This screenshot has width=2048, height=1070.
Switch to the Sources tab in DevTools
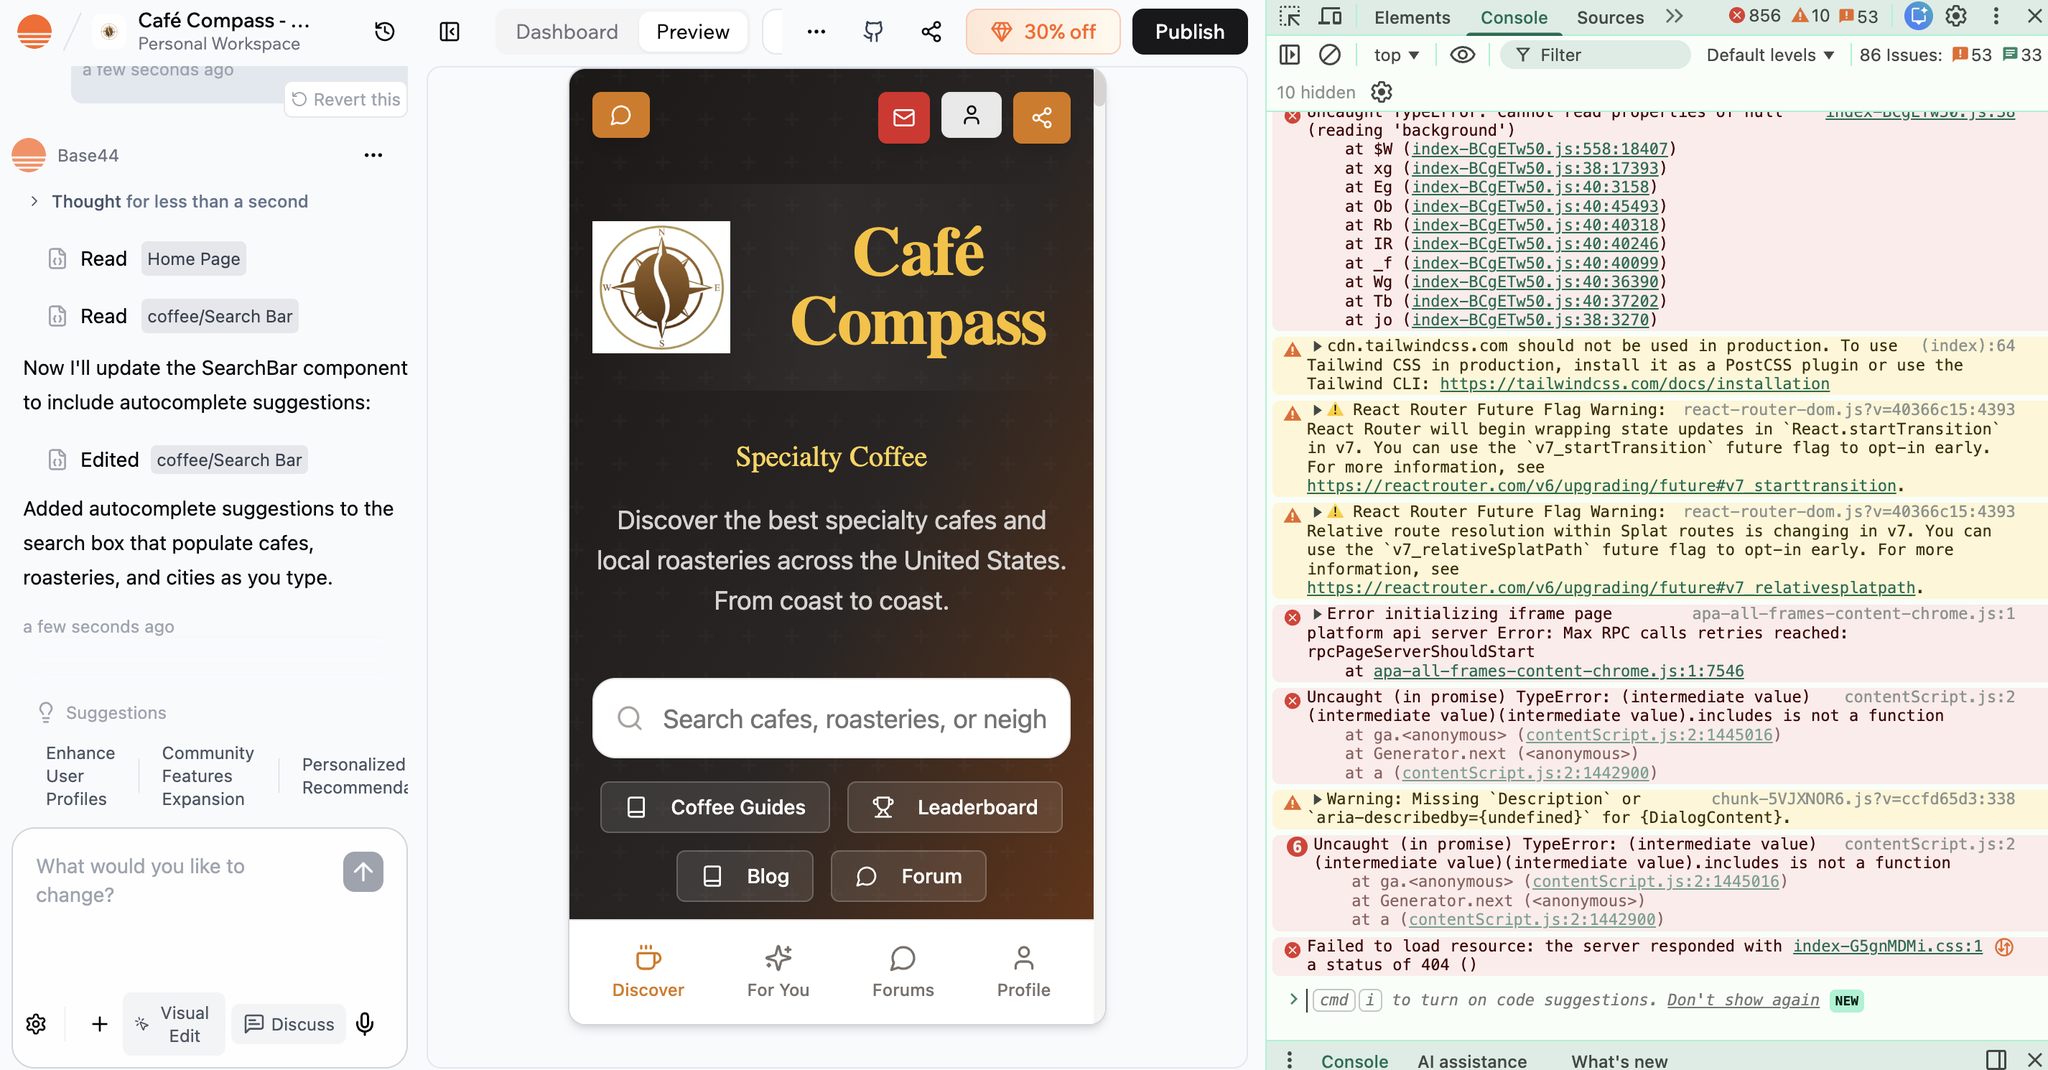coord(1610,17)
